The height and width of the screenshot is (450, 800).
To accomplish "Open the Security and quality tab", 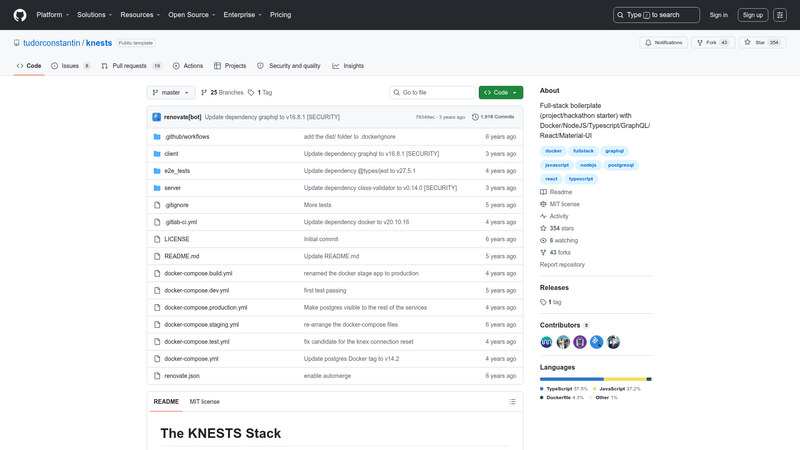I will pos(289,66).
